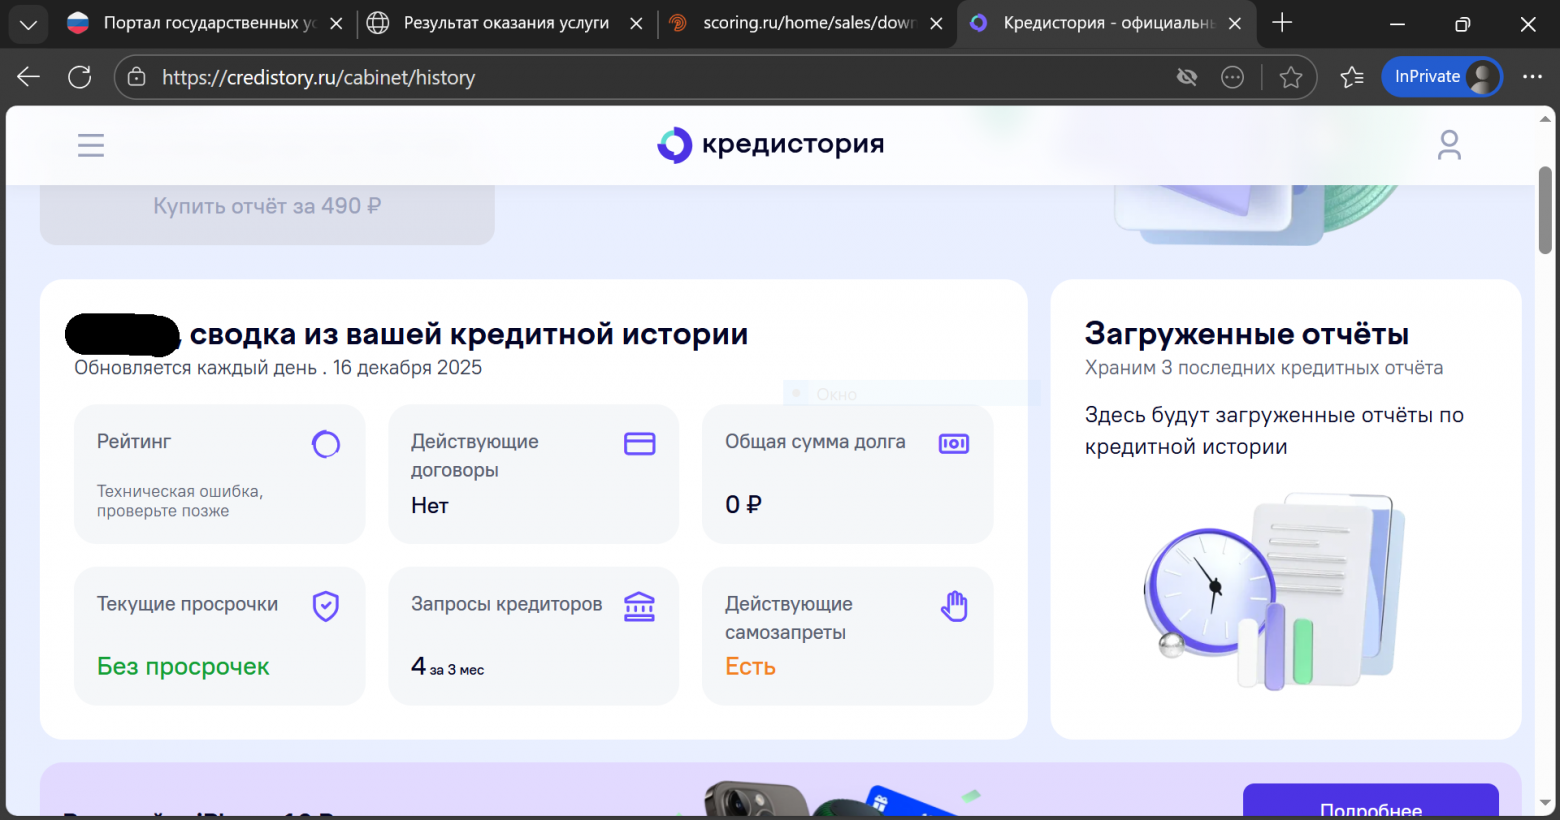Toggle tracking prevention via the eye icon
The width and height of the screenshot is (1560, 820).
1187,76
